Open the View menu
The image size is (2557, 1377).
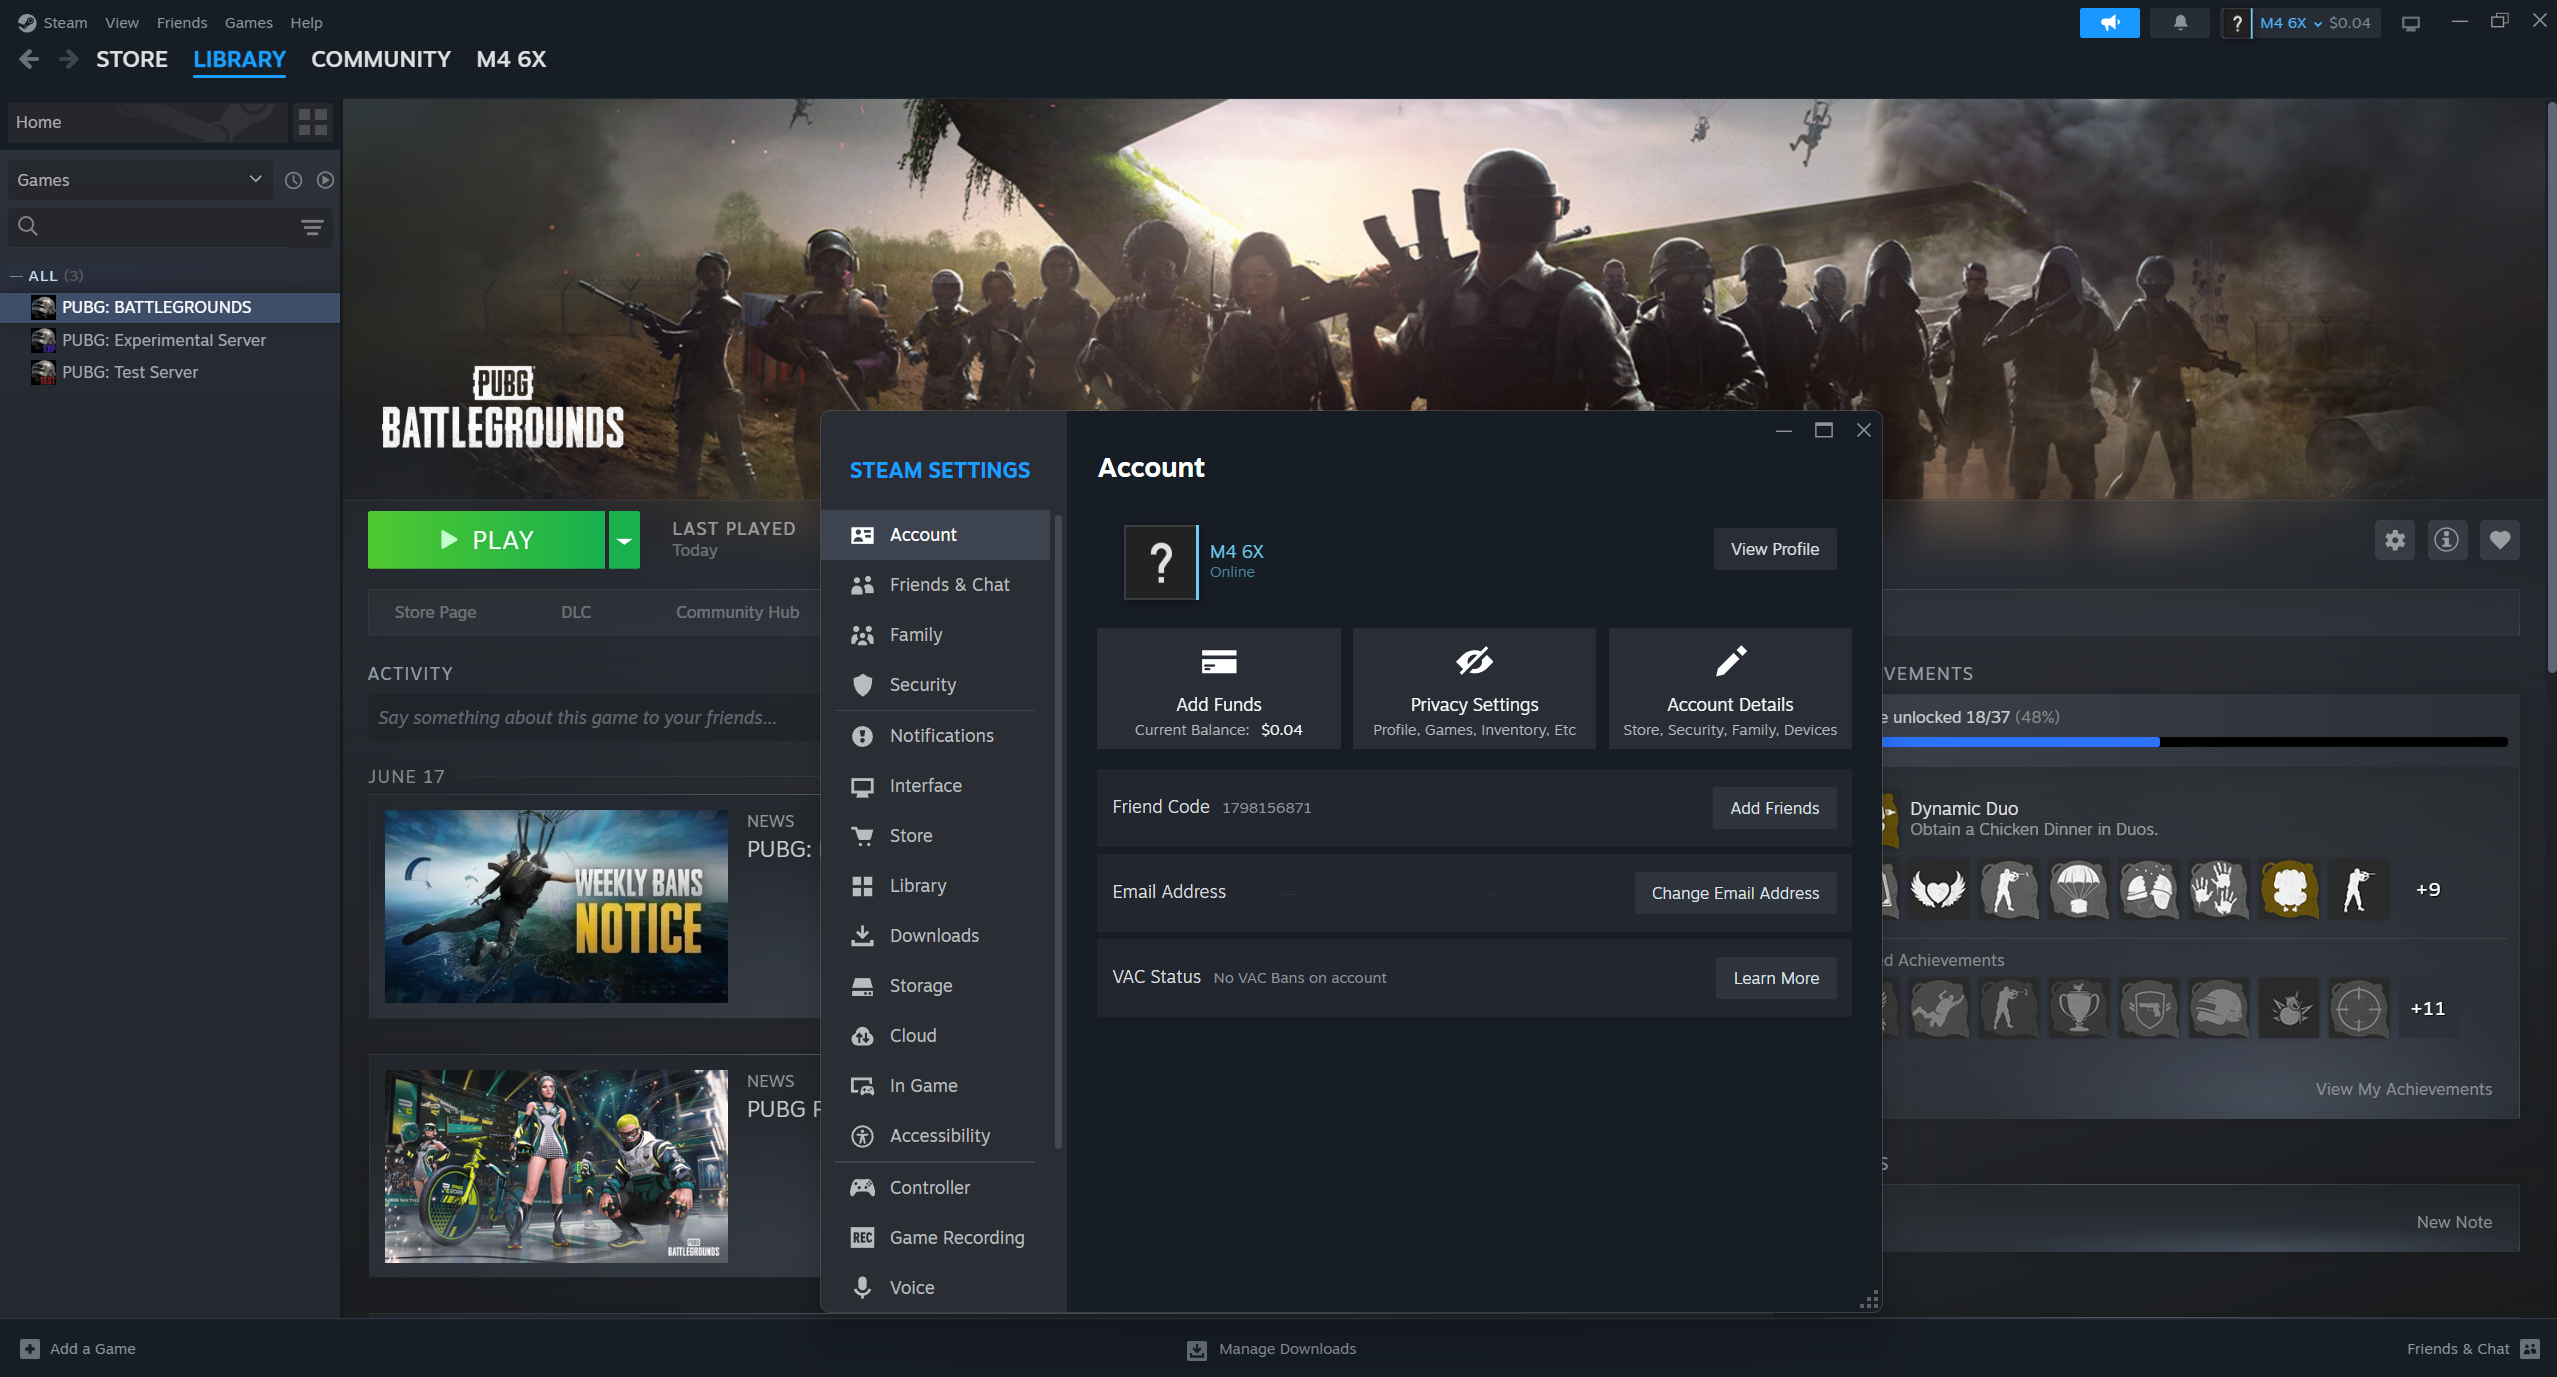click(x=122, y=22)
